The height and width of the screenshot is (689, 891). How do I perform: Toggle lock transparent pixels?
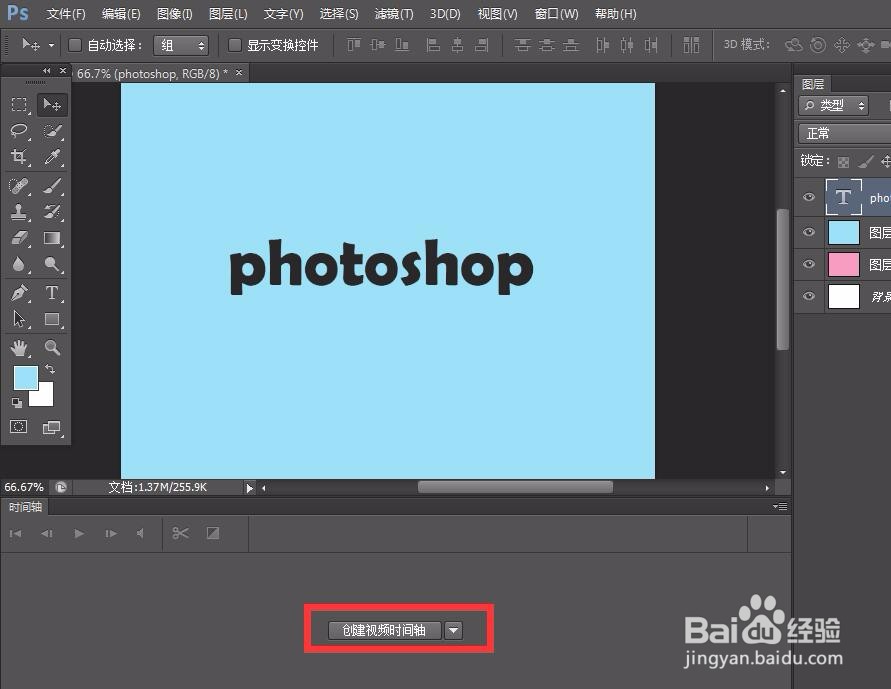843,162
